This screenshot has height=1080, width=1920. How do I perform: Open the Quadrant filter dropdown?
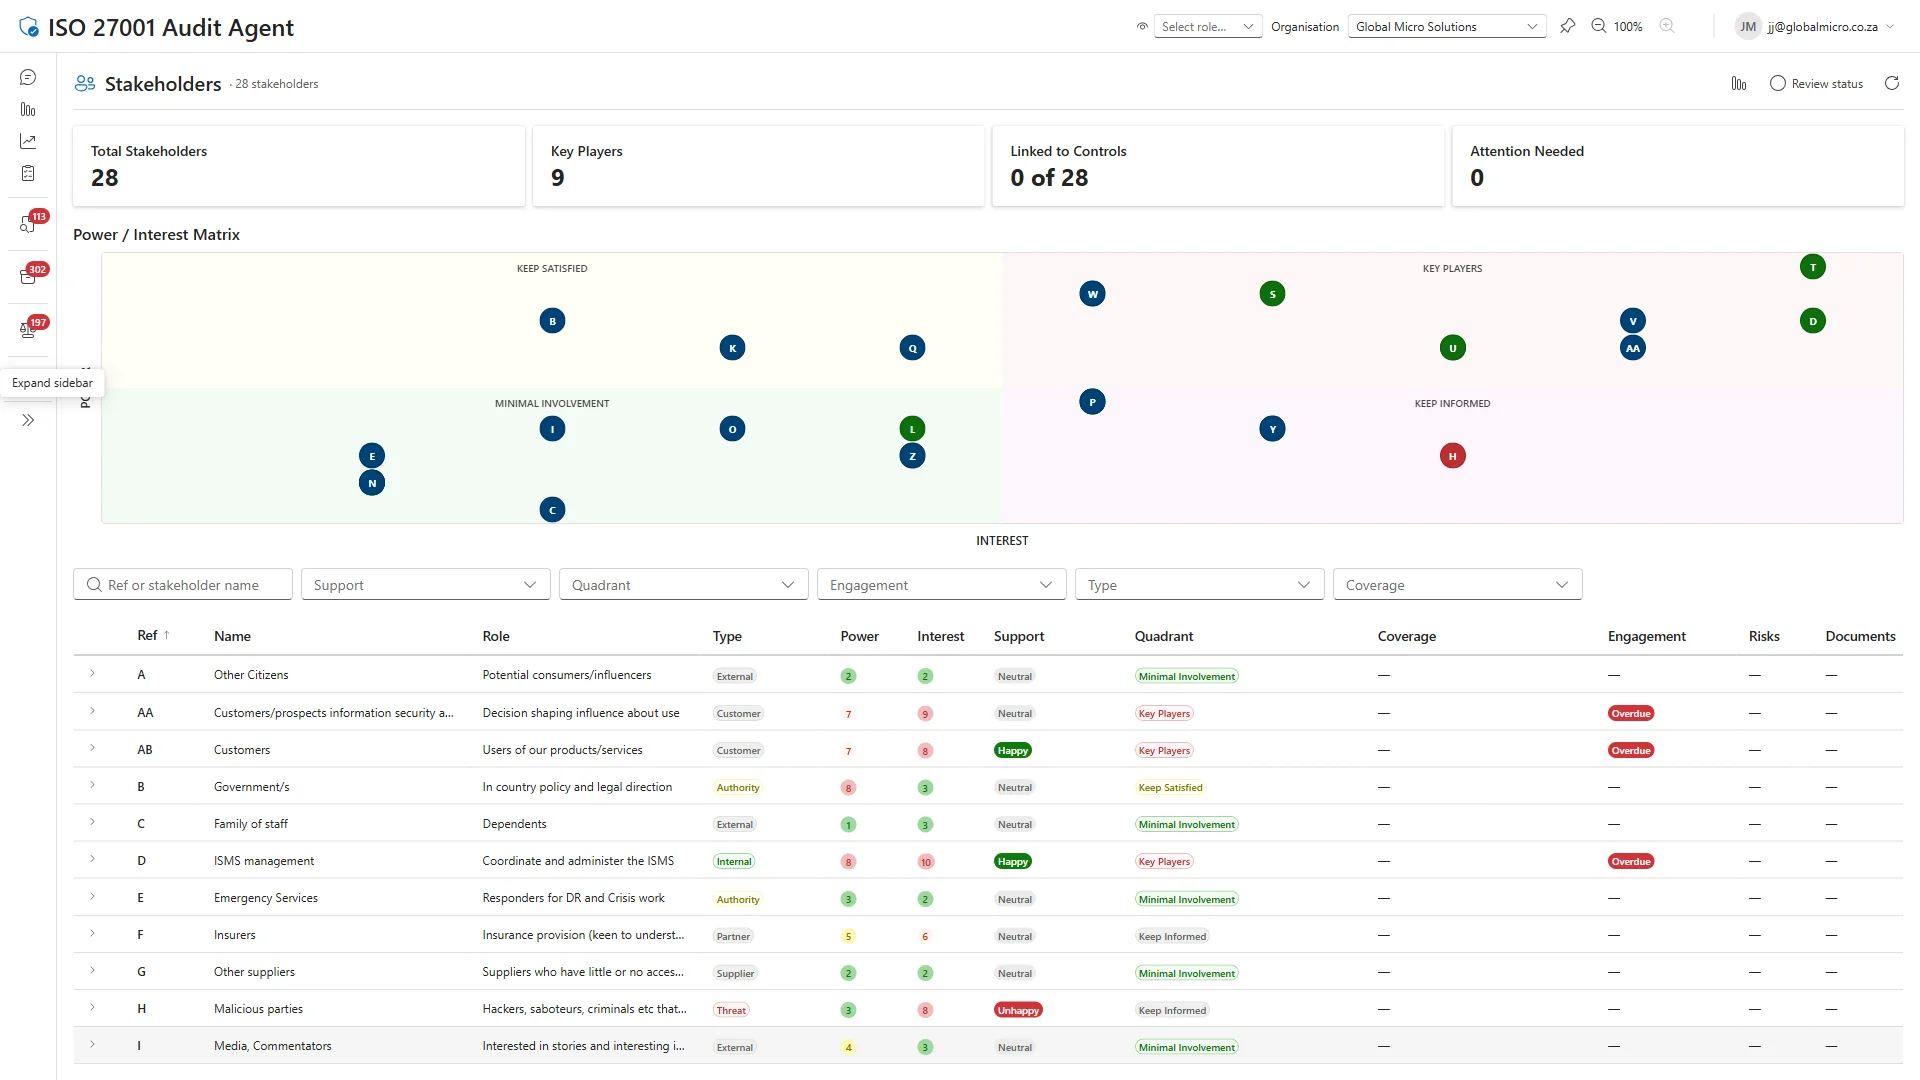[683, 585]
